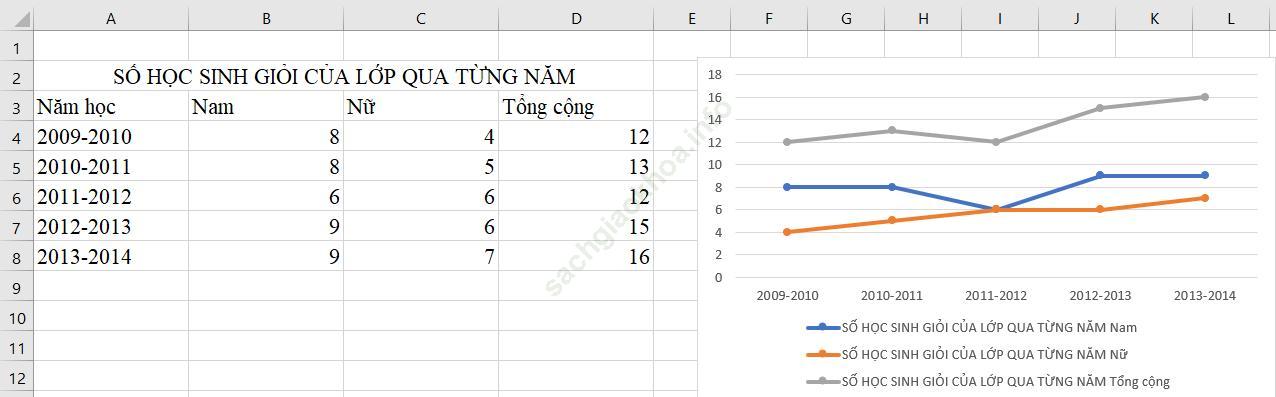The image size is (1276, 397).
Task: Select gray Tổng cộng data point at 2013-2014
Action: tap(1204, 97)
